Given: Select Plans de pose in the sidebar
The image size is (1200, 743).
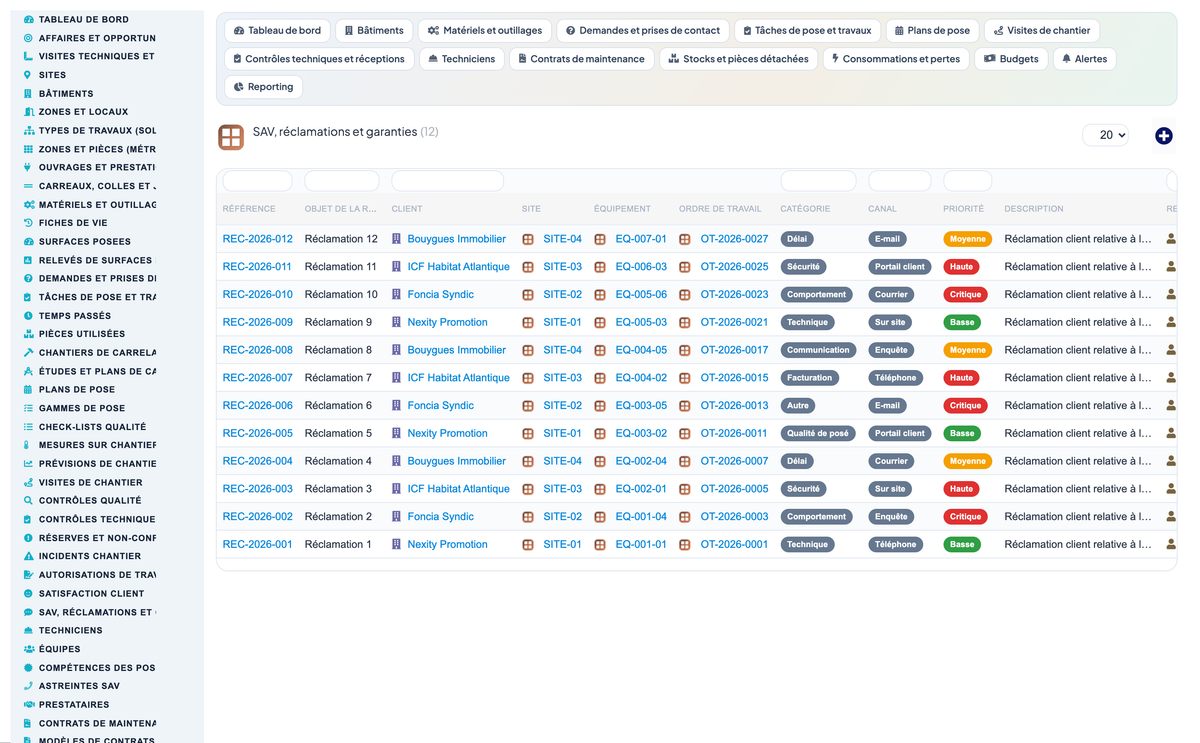Looking at the screenshot, I should (77, 389).
